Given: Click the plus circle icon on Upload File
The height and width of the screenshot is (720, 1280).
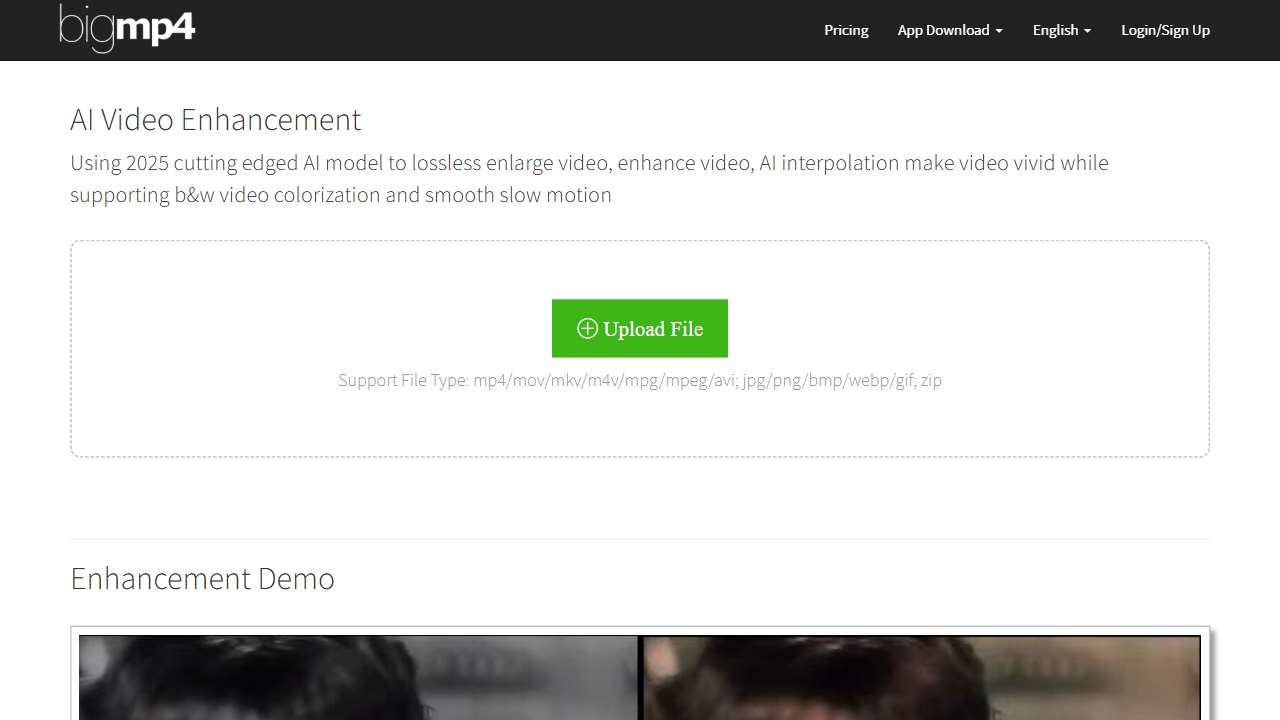Looking at the screenshot, I should coord(587,329).
